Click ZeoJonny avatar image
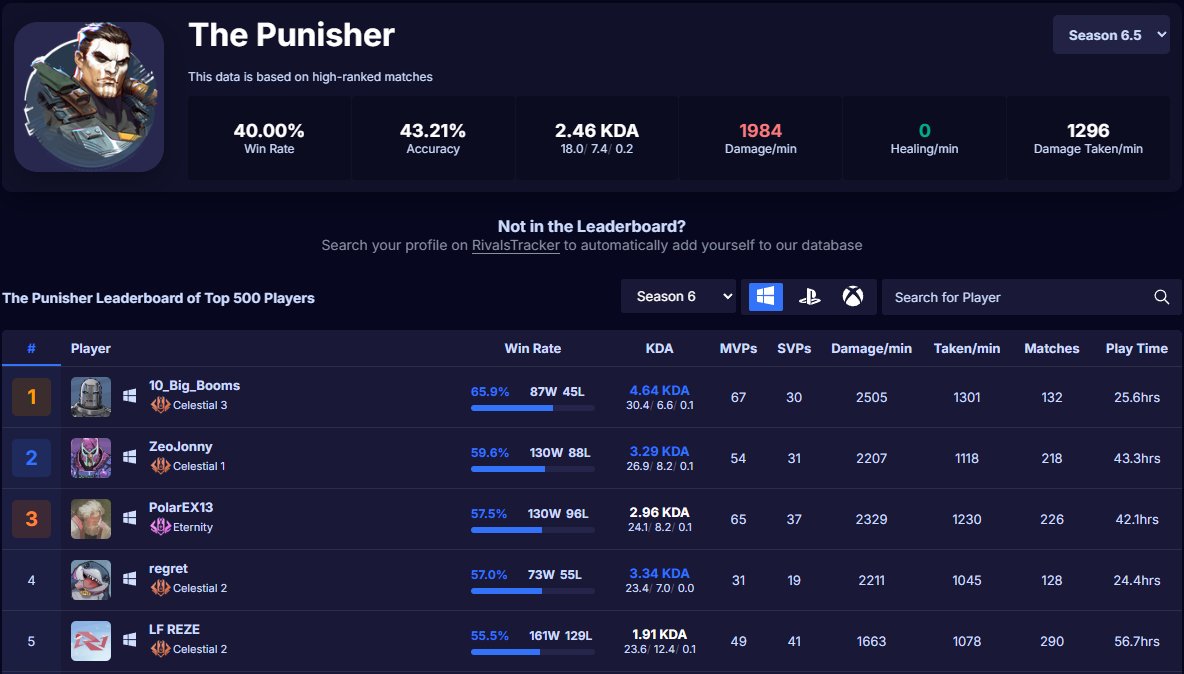 tap(91, 458)
